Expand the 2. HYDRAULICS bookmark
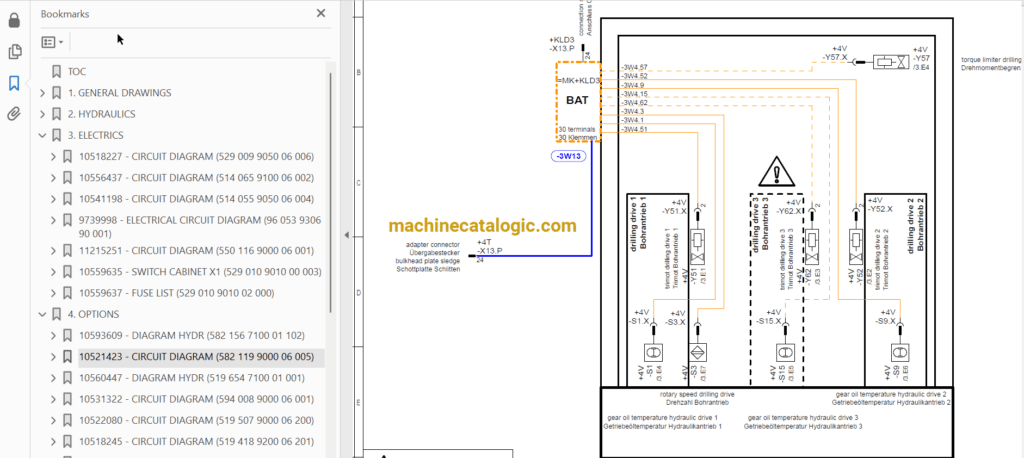 [43, 114]
